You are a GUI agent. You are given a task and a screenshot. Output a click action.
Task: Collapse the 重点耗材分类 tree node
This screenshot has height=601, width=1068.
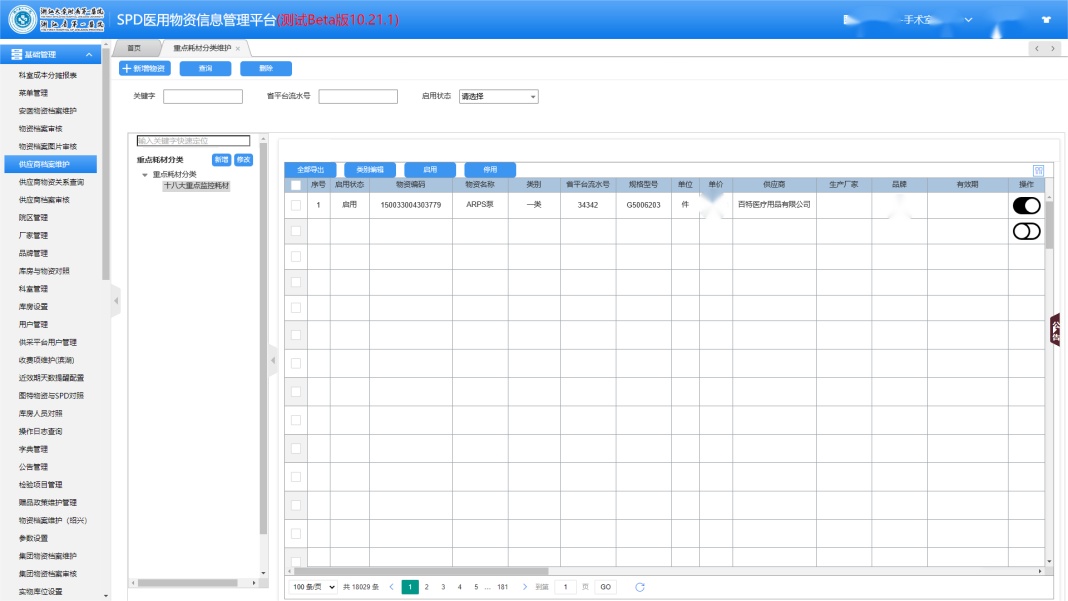point(145,175)
